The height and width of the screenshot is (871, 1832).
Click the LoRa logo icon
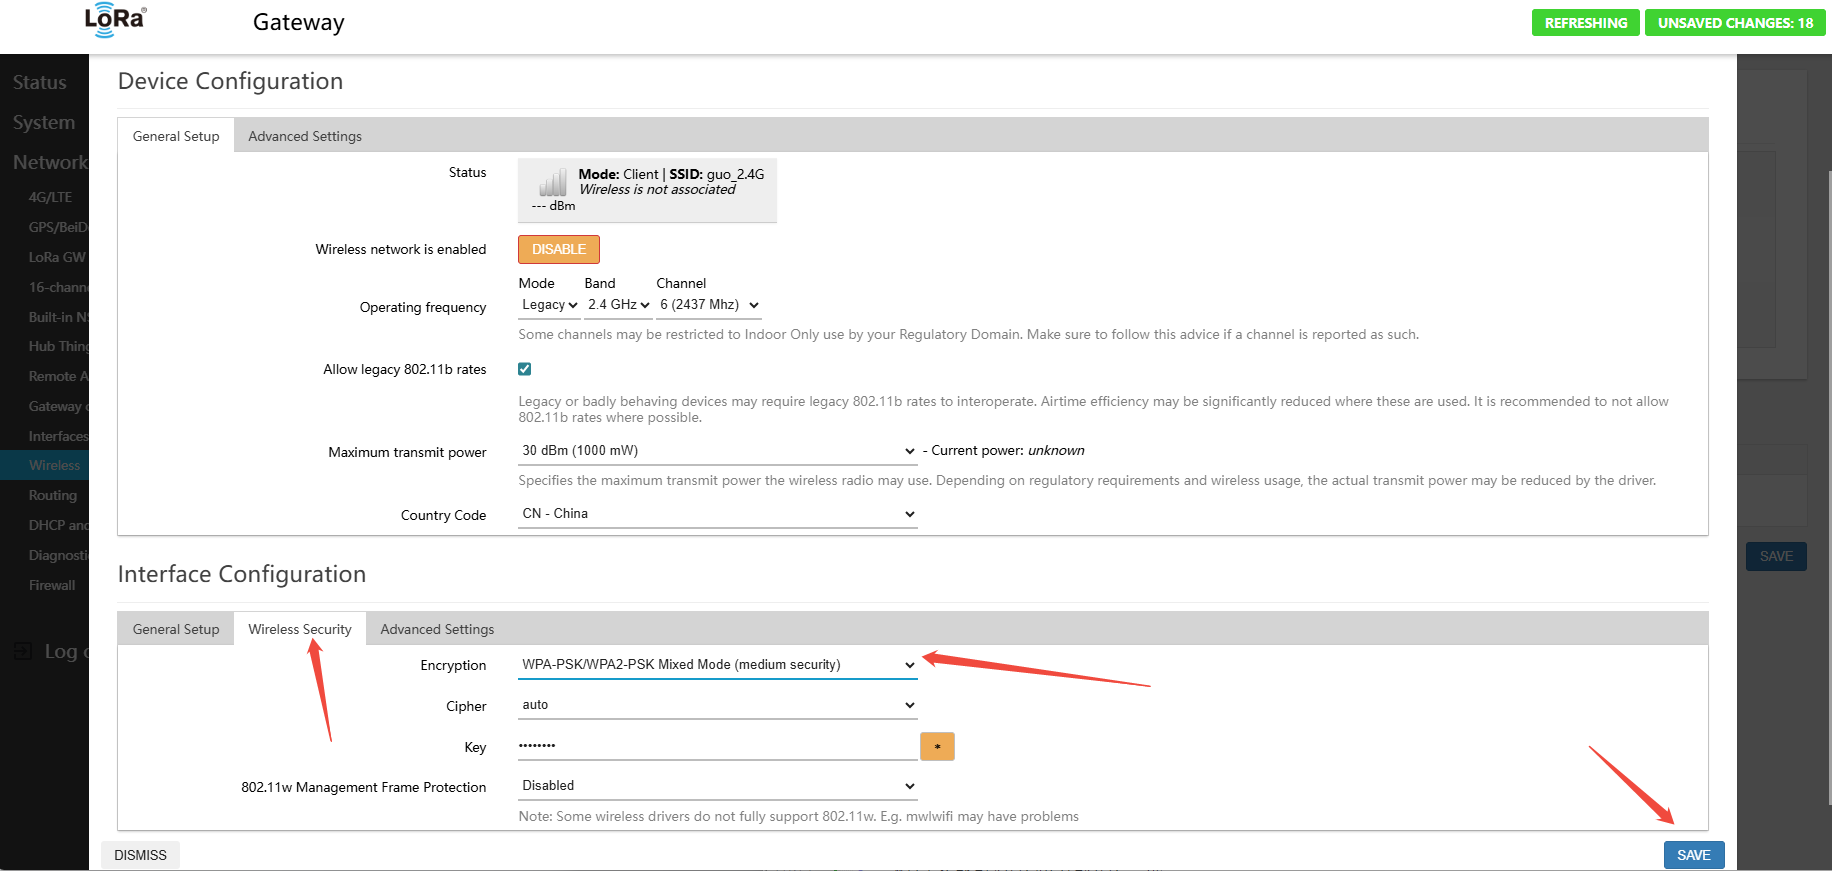point(114,21)
